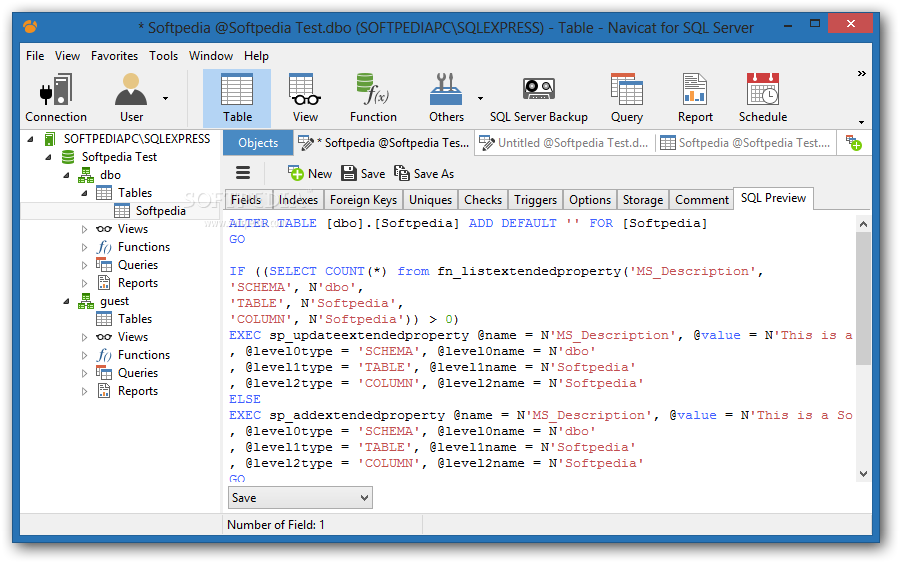Image resolution: width=900 pixels, height=563 pixels.
Task: Click scroll down arrow in SQL preview
Action: tap(863, 473)
